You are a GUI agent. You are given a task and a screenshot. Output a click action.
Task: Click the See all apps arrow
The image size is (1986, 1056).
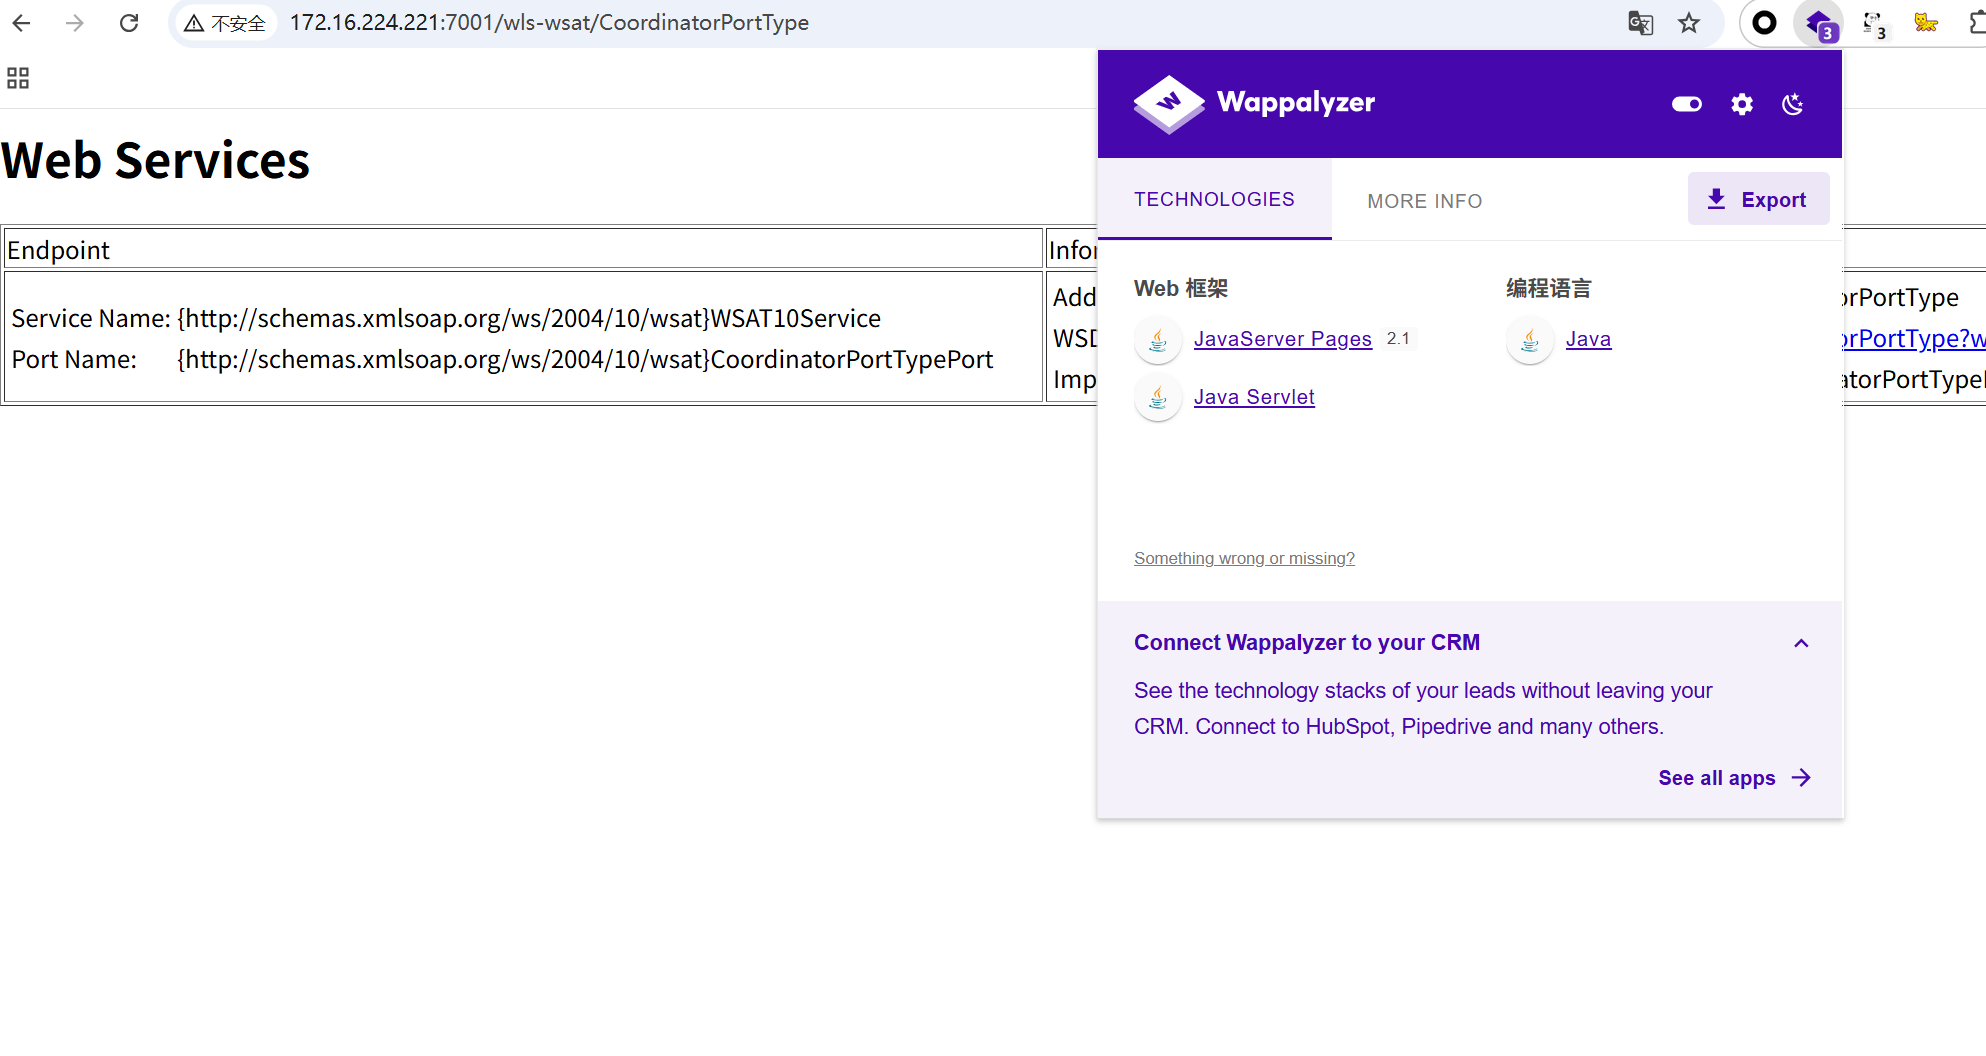1801,778
